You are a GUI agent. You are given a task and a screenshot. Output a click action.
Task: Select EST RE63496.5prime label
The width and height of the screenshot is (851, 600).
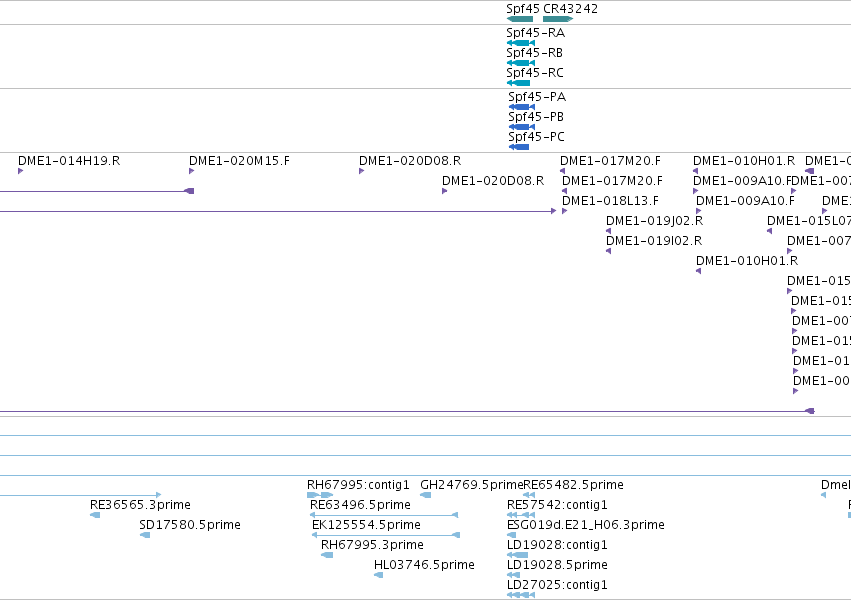click(360, 505)
